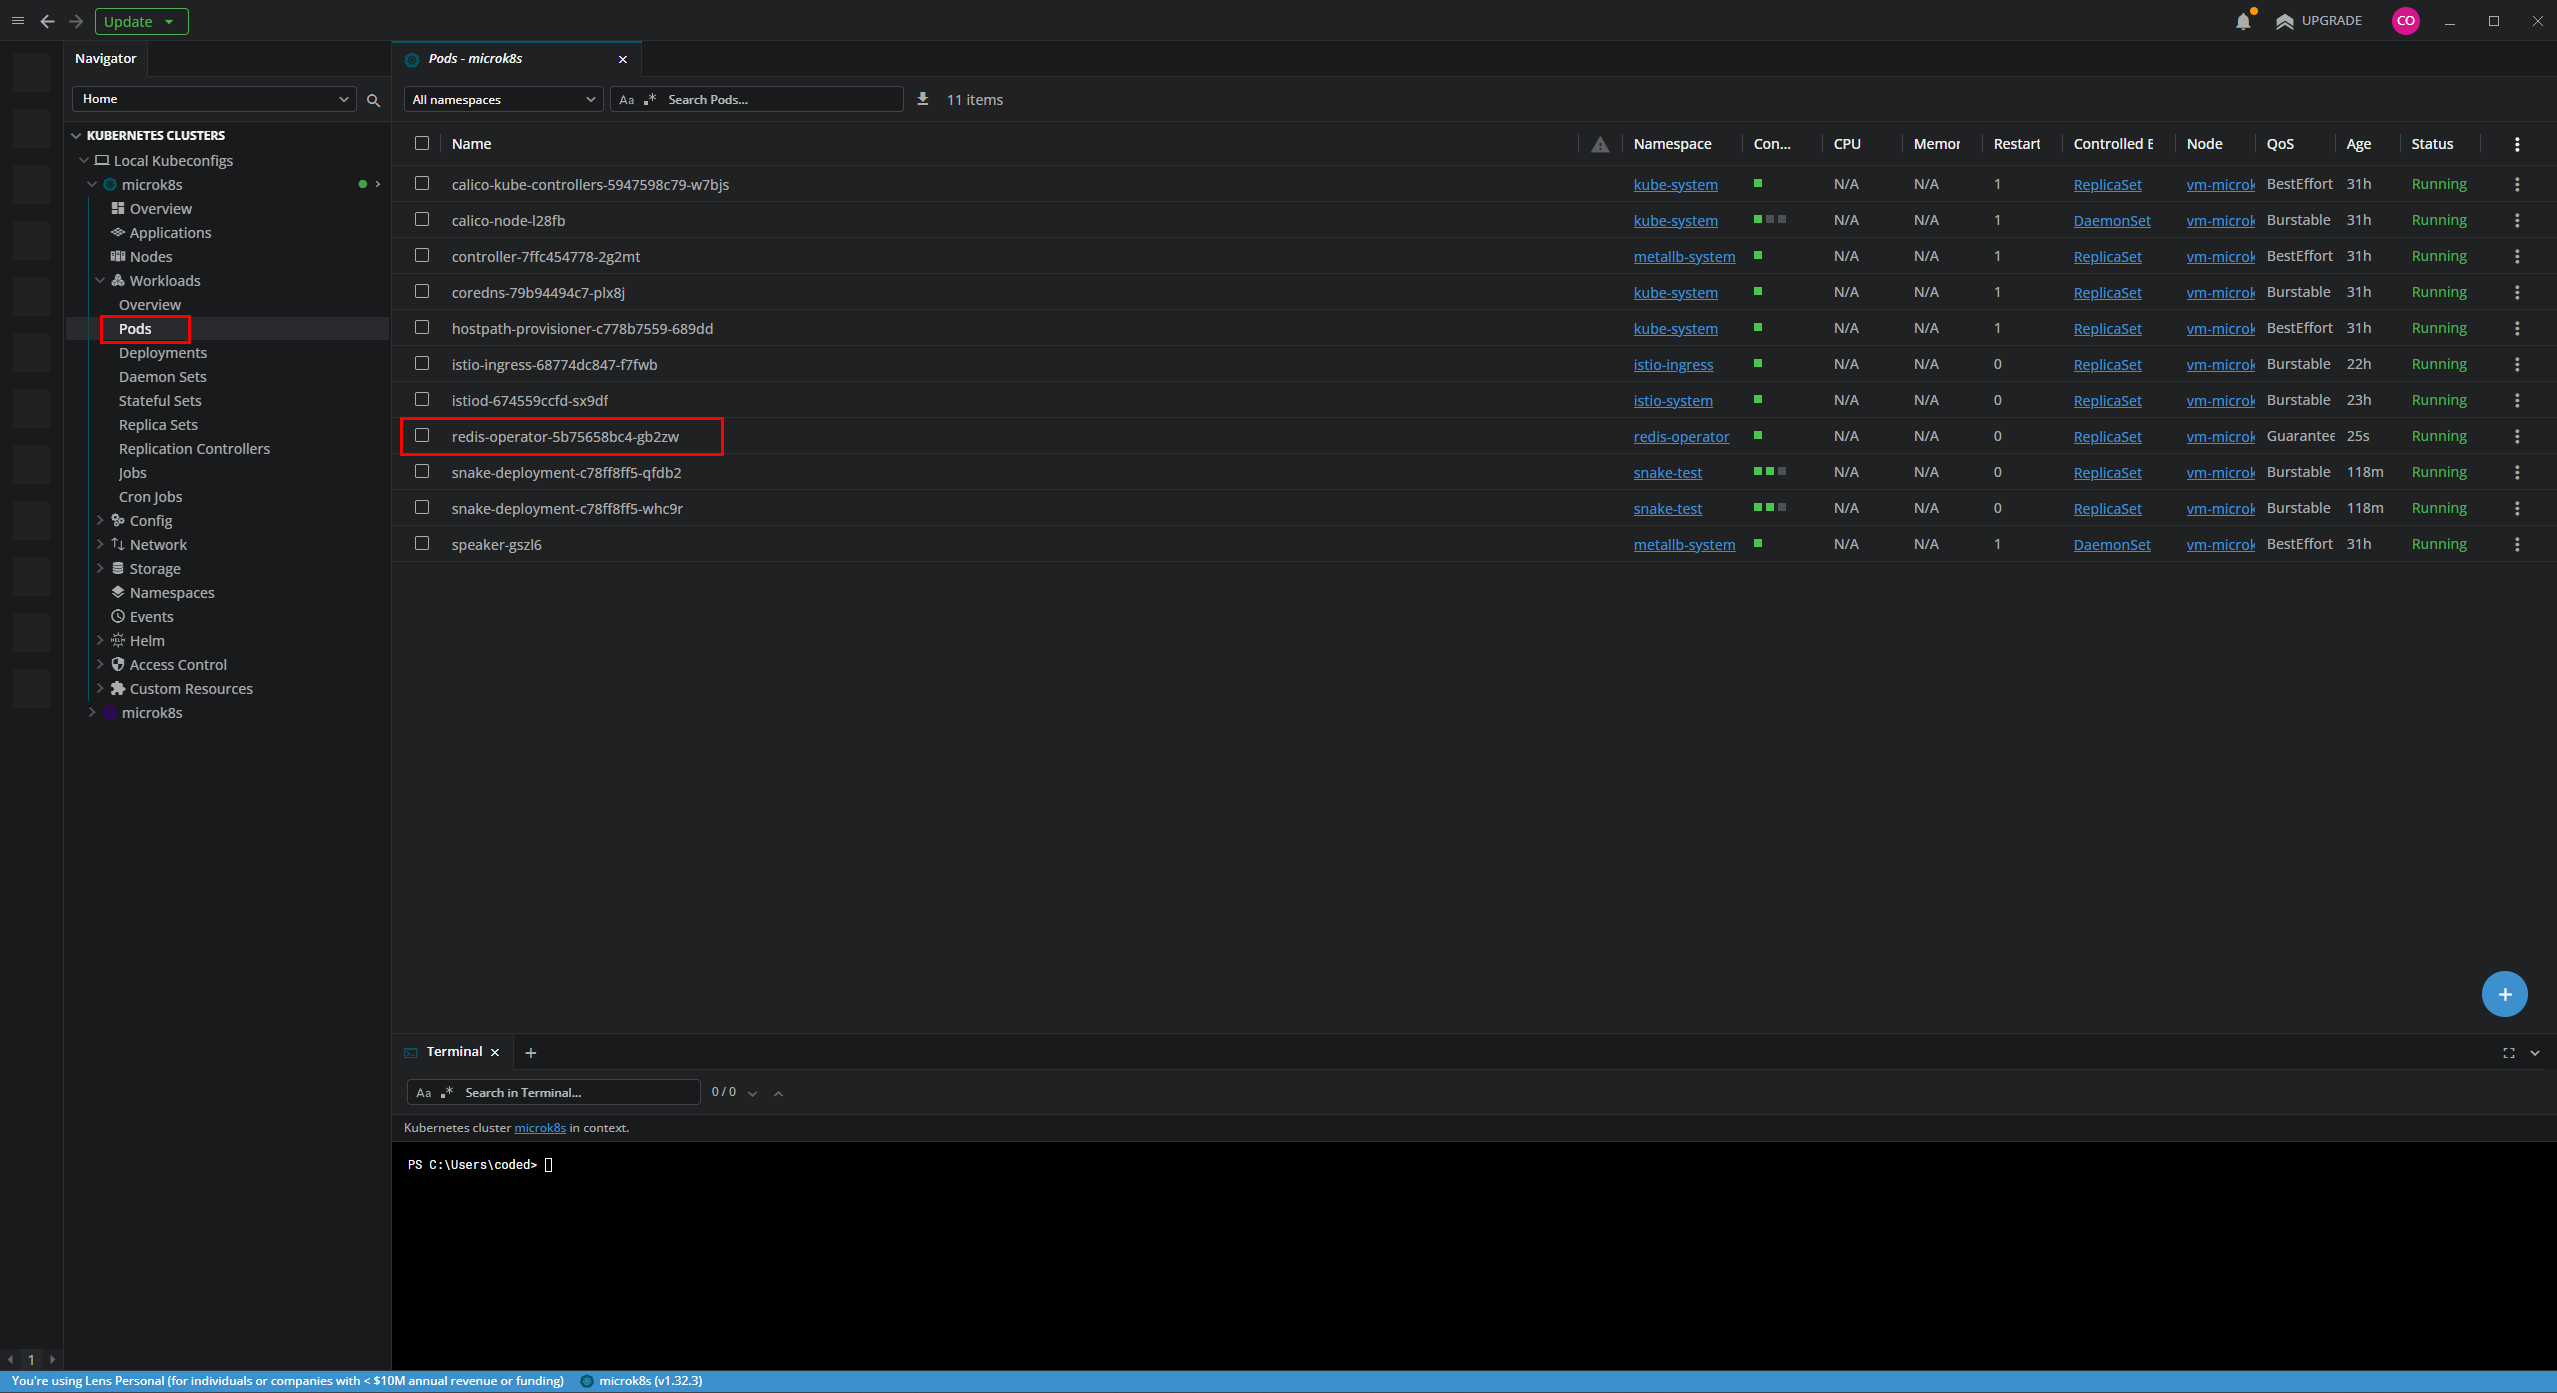Go back with the left arrow
Screen dimensions: 2557x1393
tap(47, 21)
